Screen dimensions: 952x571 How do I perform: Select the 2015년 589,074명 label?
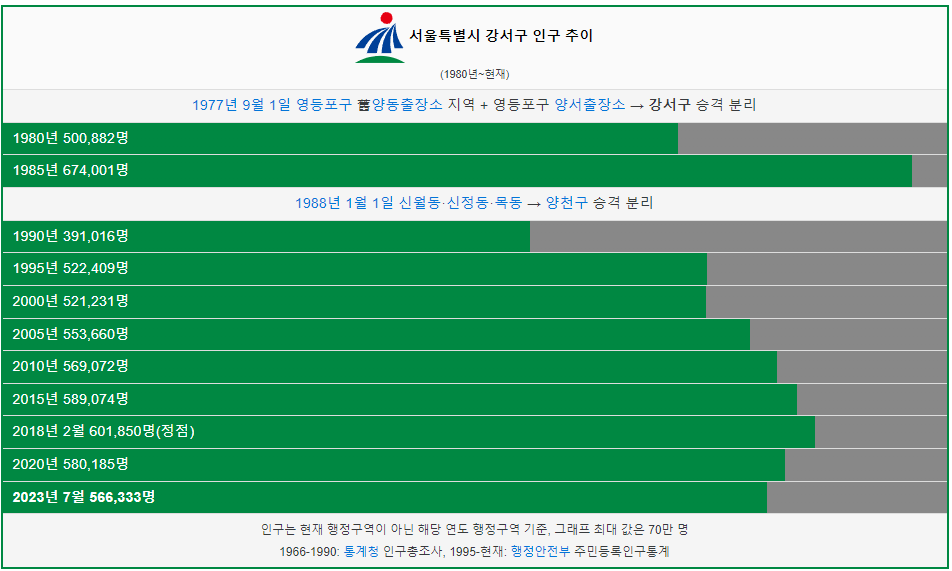(70, 399)
